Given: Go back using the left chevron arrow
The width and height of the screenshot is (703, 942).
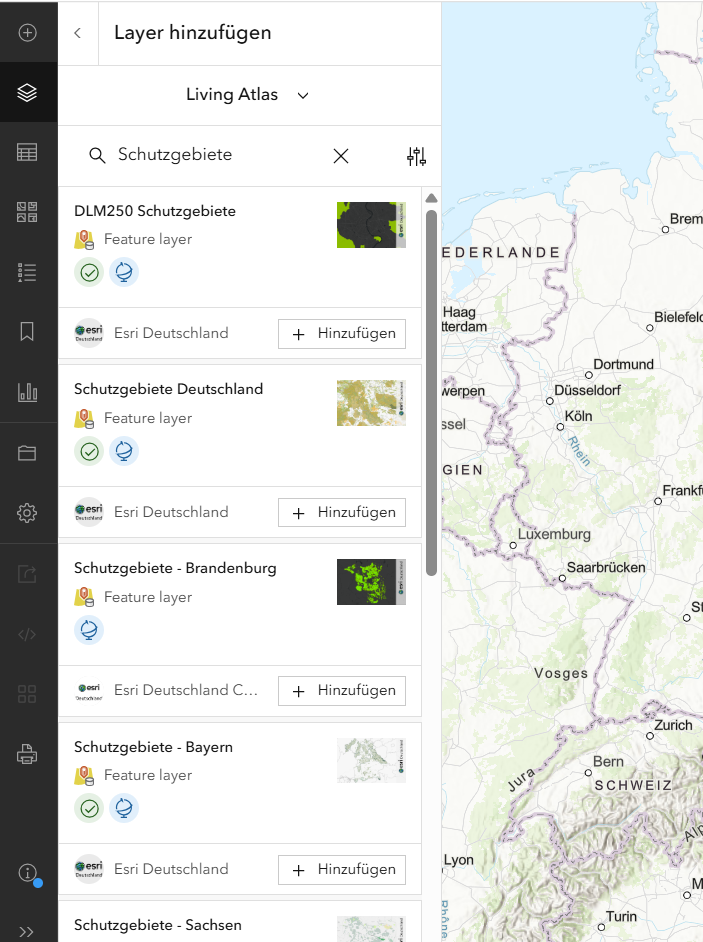Looking at the screenshot, I should tap(78, 33).
